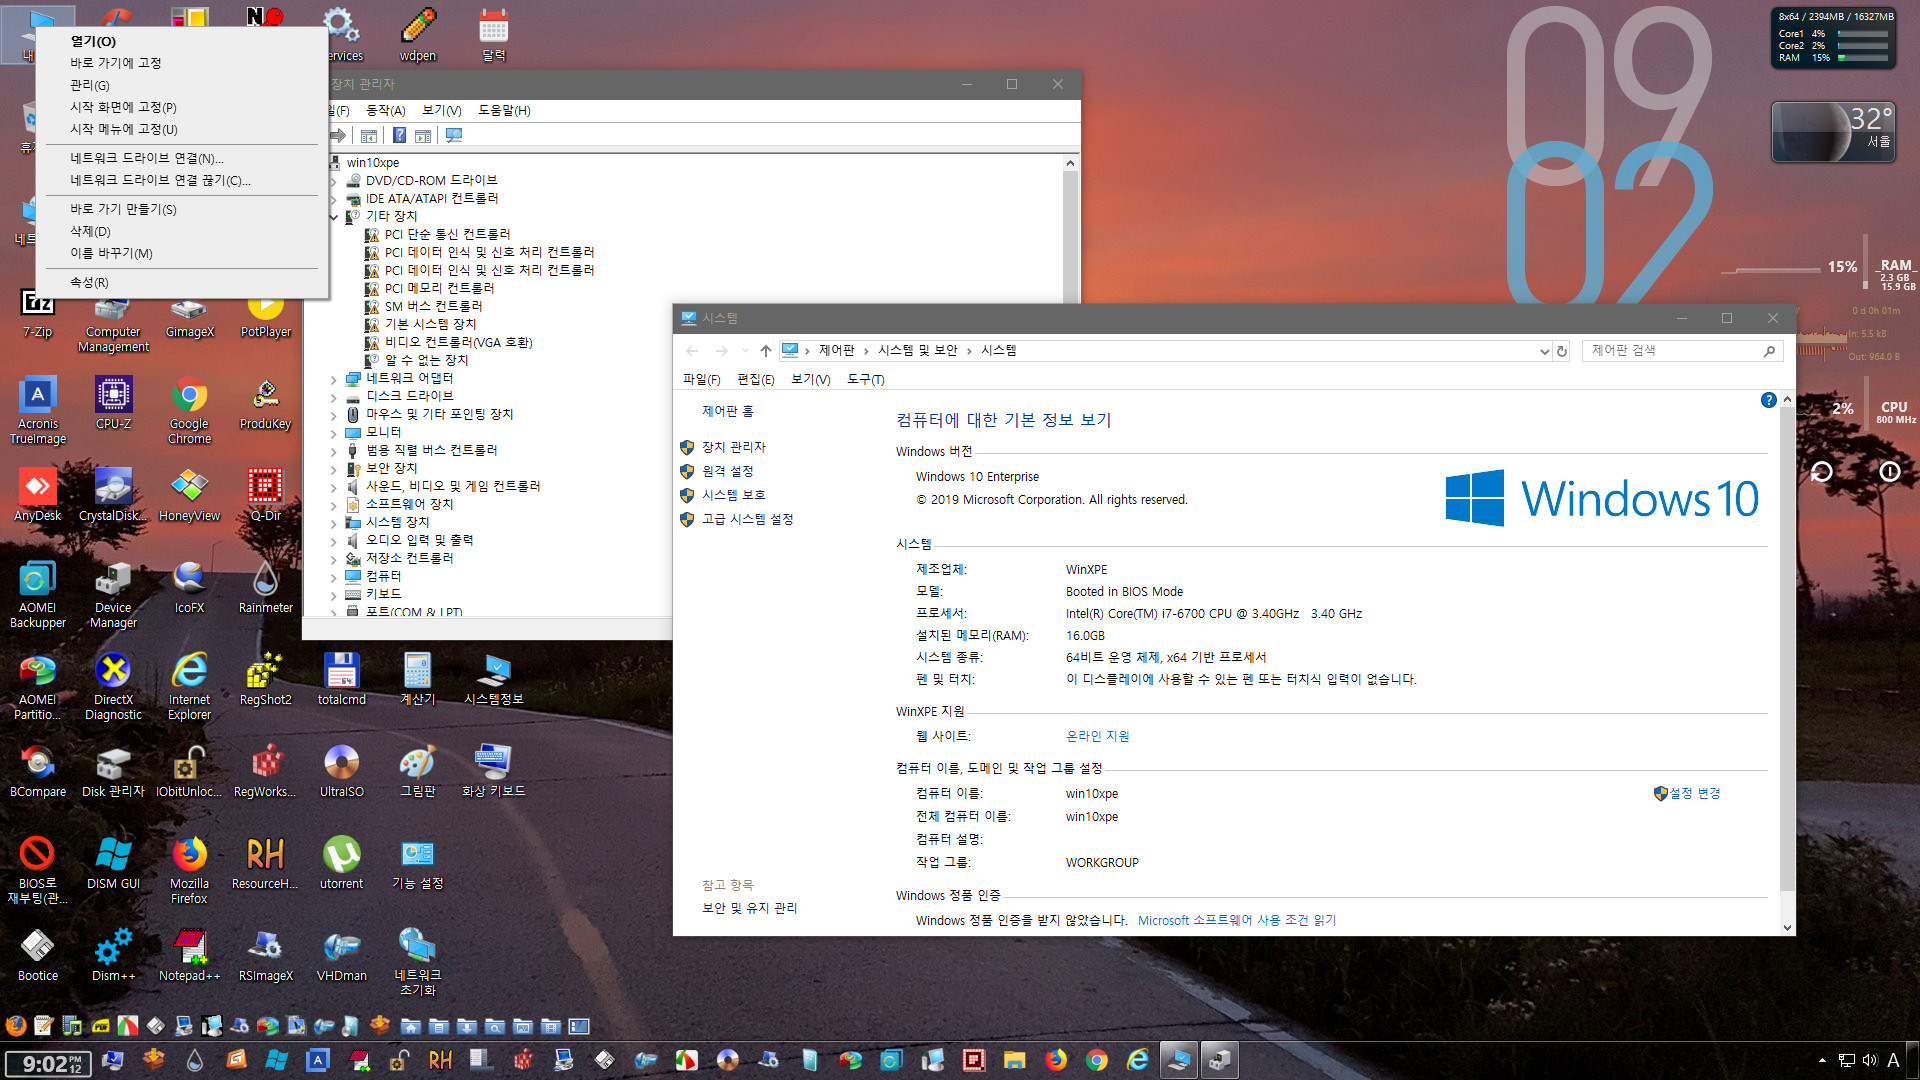Expand the 네트워크 어댑터 node in device tree

tap(334, 379)
